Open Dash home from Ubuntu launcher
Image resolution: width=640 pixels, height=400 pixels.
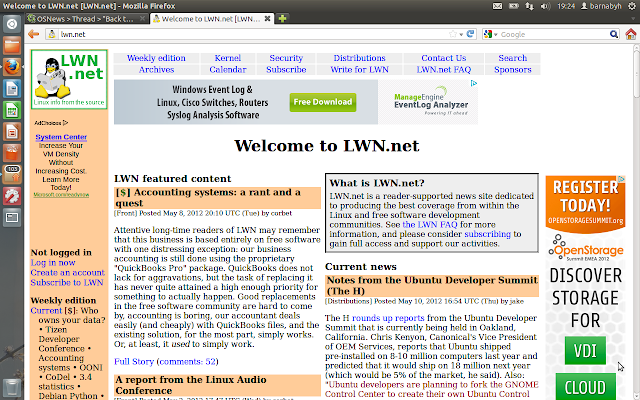click(x=12, y=24)
